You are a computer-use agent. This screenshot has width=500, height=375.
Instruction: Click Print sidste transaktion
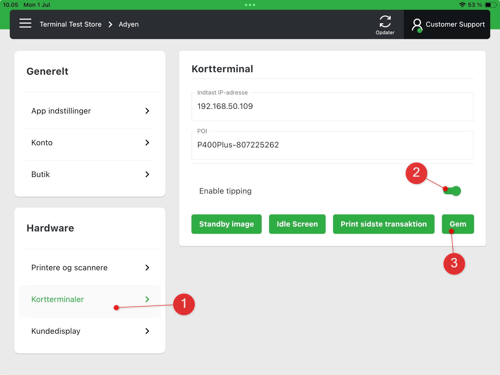[383, 224]
